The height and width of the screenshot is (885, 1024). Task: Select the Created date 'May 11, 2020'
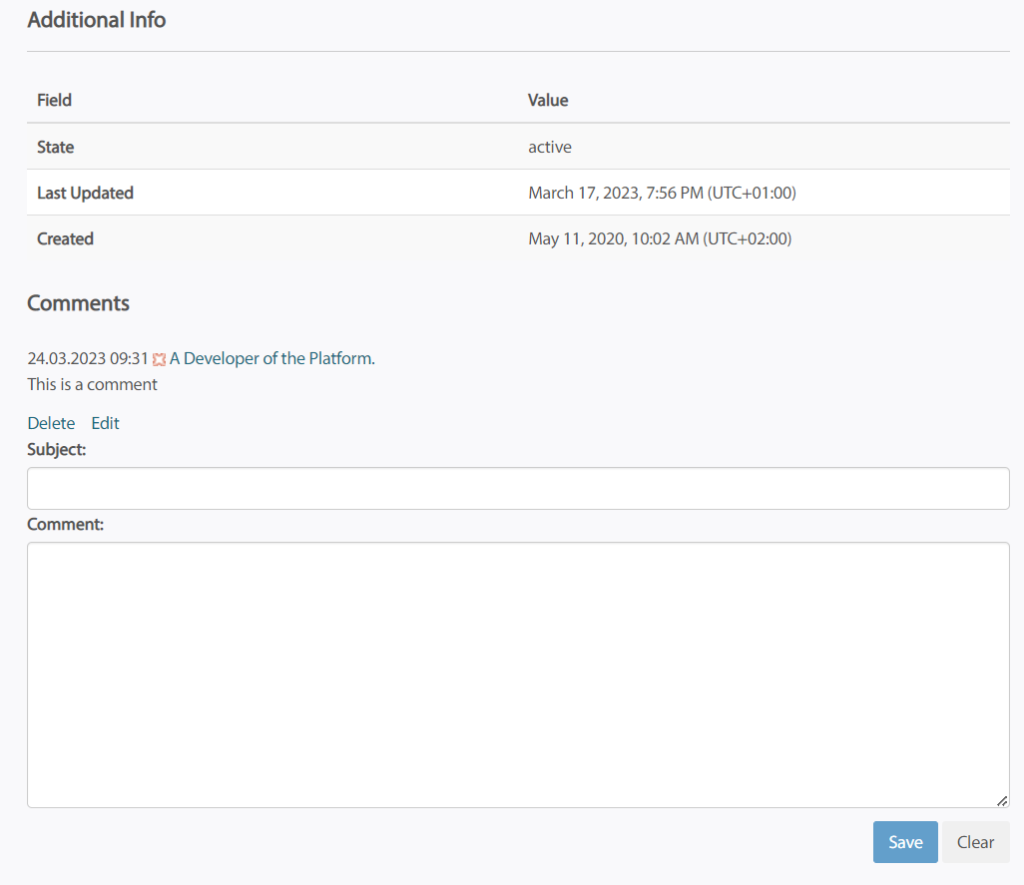click(576, 238)
